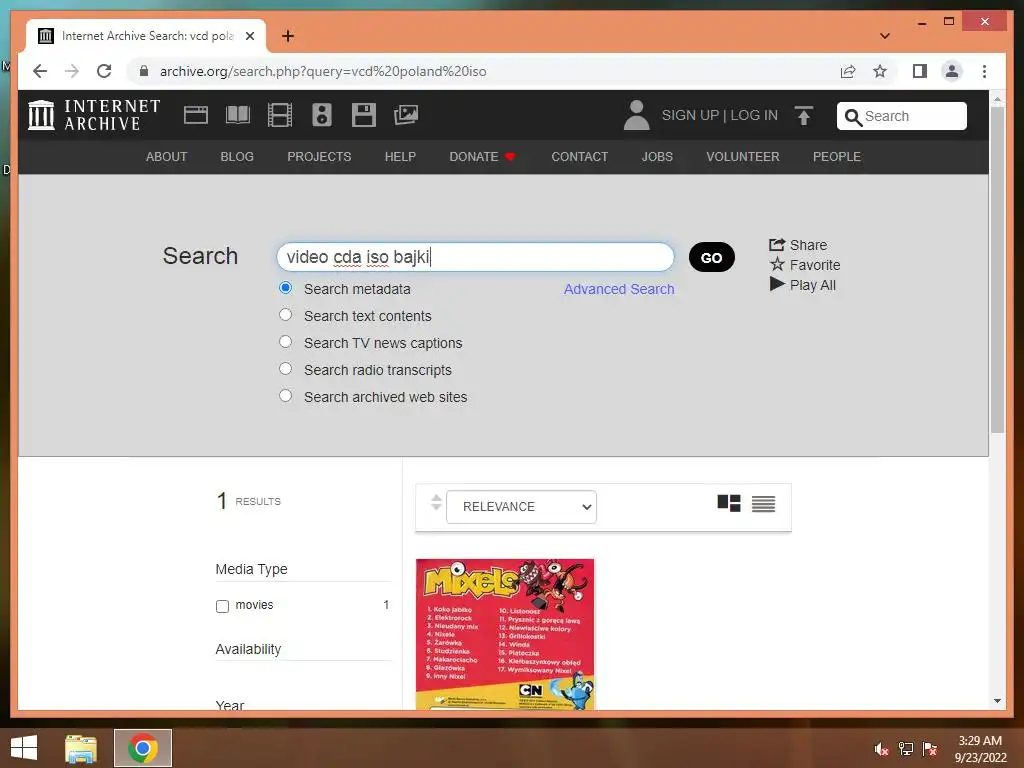Image resolution: width=1024 pixels, height=768 pixels.
Task: Open Windows Start menu
Action: pos(24,748)
